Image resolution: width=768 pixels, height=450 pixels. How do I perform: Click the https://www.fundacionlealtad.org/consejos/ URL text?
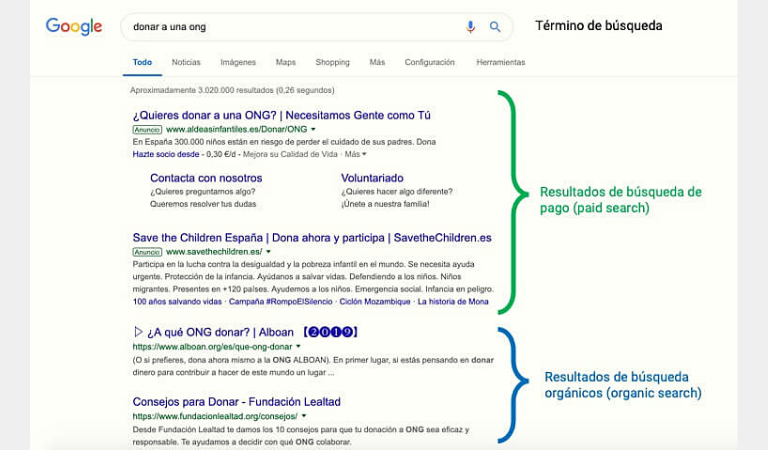[215, 416]
